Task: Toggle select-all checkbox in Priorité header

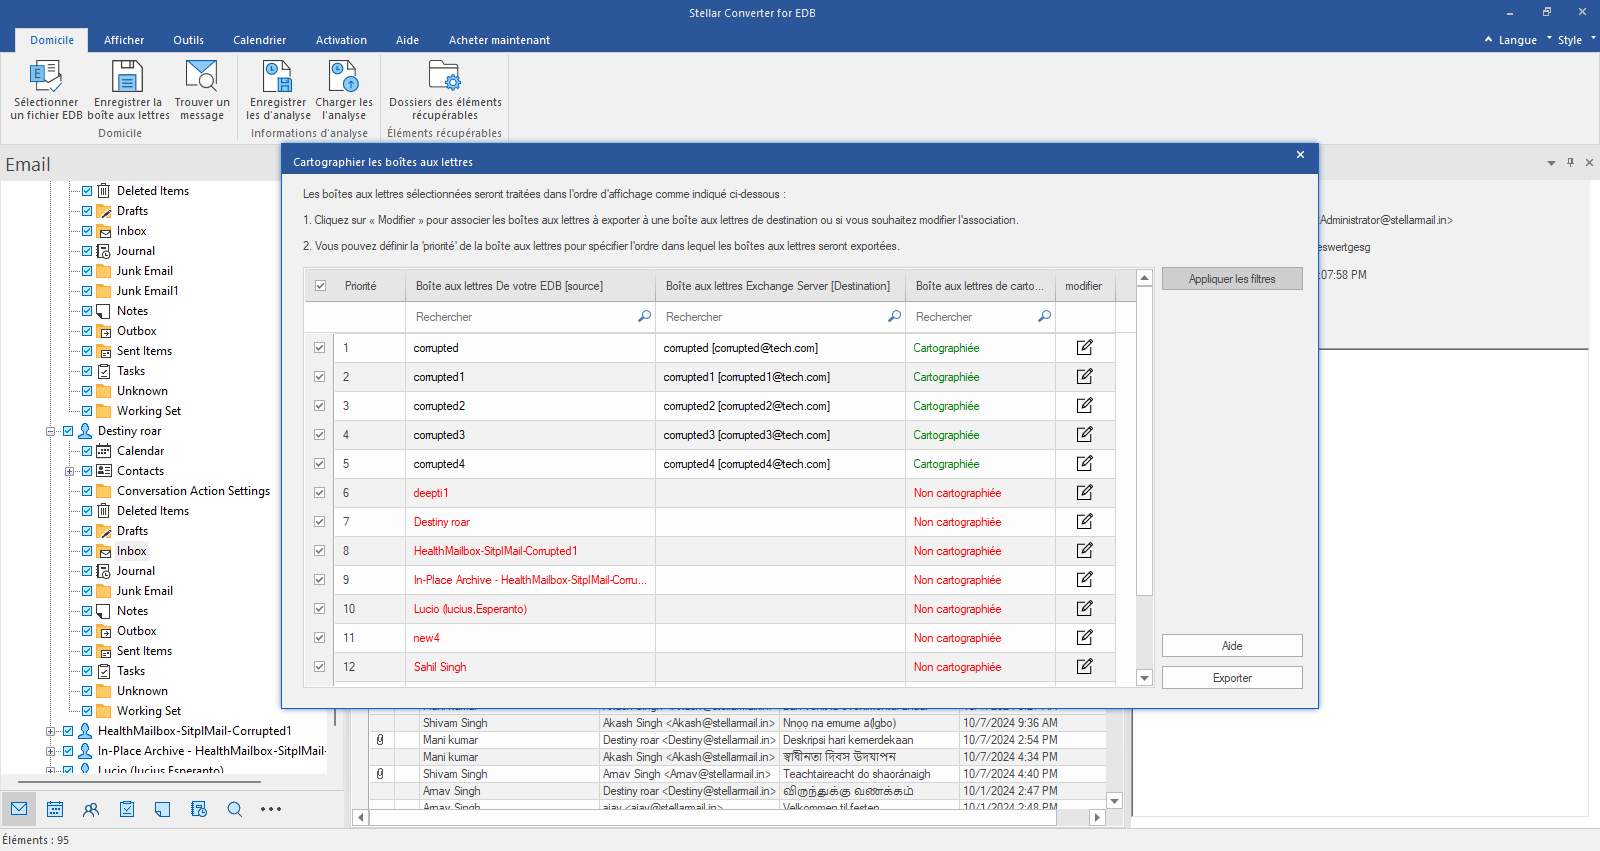Action: [x=320, y=286]
